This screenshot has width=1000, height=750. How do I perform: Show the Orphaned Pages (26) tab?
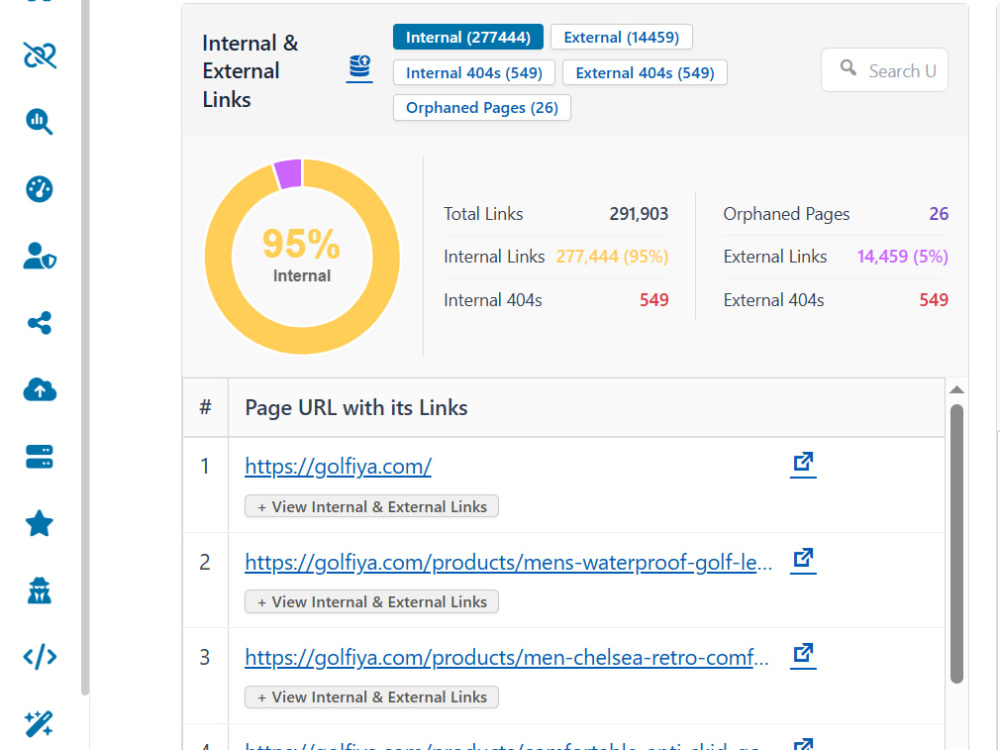[x=482, y=107]
